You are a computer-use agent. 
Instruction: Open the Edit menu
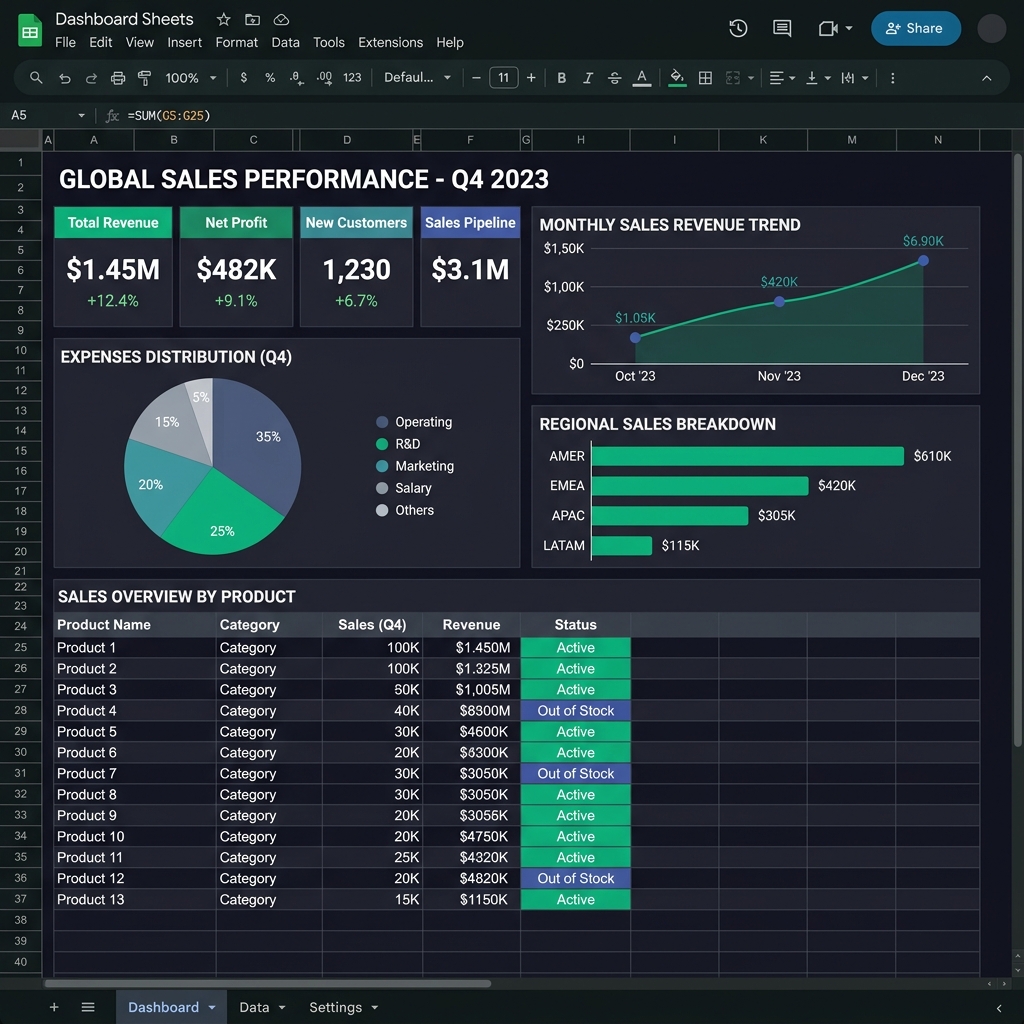tap(101, 42)
